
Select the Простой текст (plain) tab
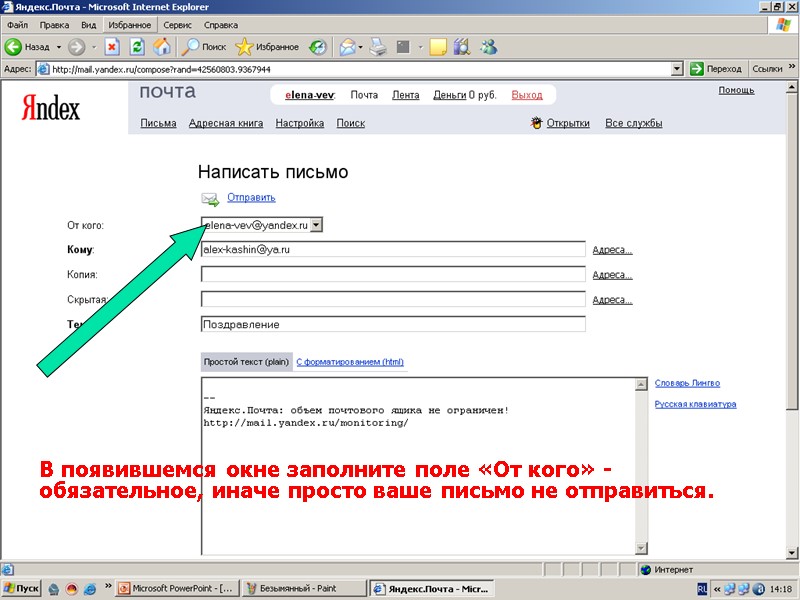(x=246, y=362)
